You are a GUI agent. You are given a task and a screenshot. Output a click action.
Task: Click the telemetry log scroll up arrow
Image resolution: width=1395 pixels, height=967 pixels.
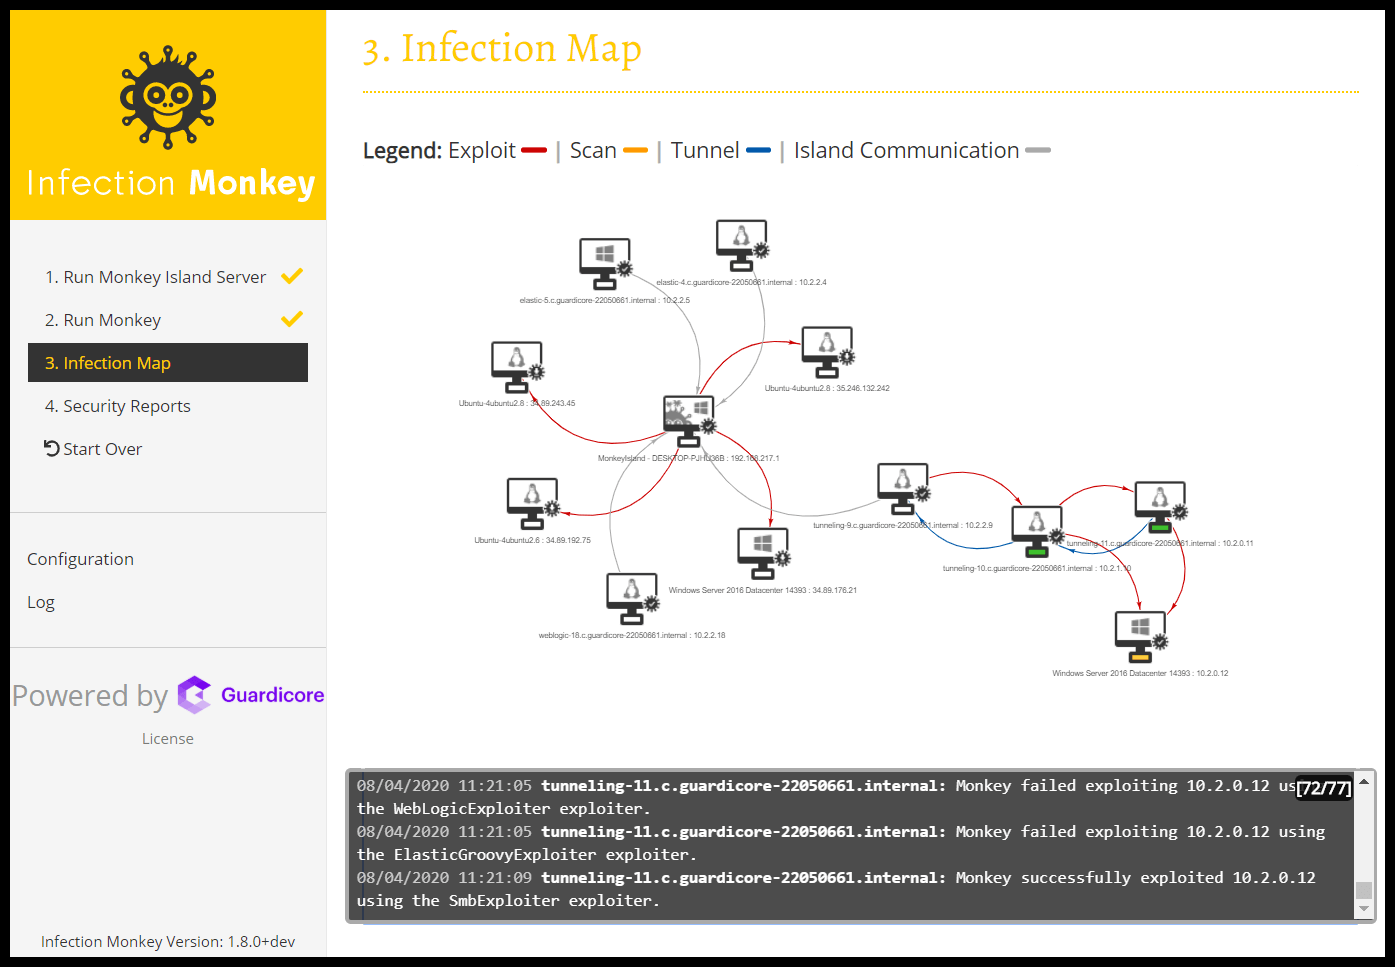(x=1364, y=781)
